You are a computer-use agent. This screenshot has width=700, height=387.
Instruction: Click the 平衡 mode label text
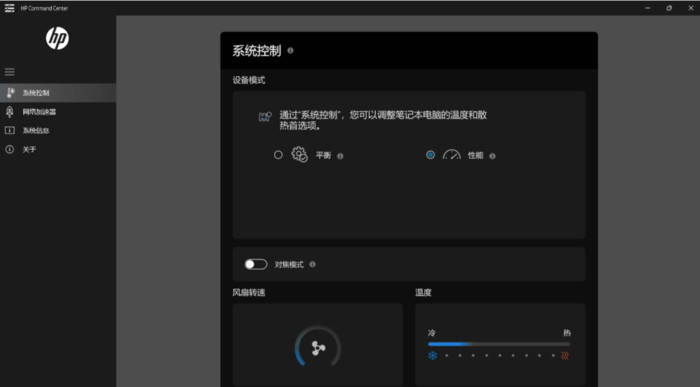tap(324, 155)
